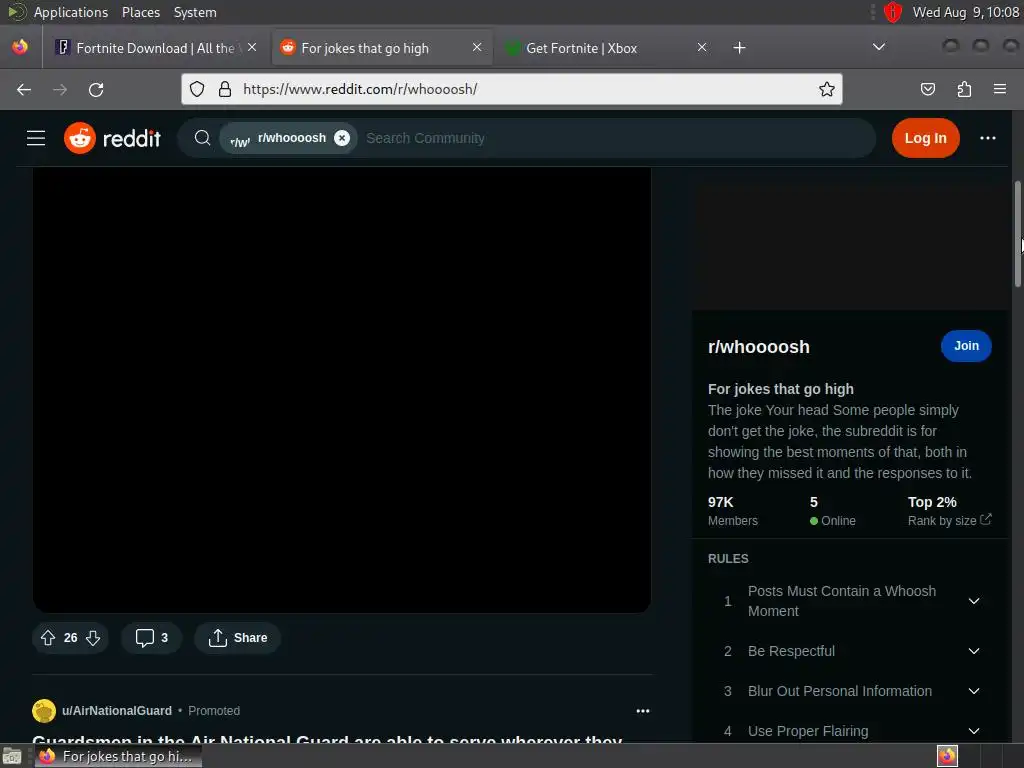
Task: Remove the r/whoooosh search filter chip
Action: (342, 138)
